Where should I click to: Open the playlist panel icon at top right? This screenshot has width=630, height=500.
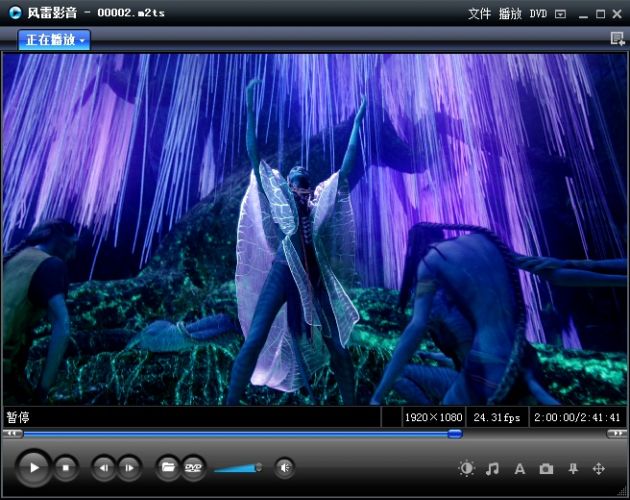pyautogui.click(x=617, y=39)
